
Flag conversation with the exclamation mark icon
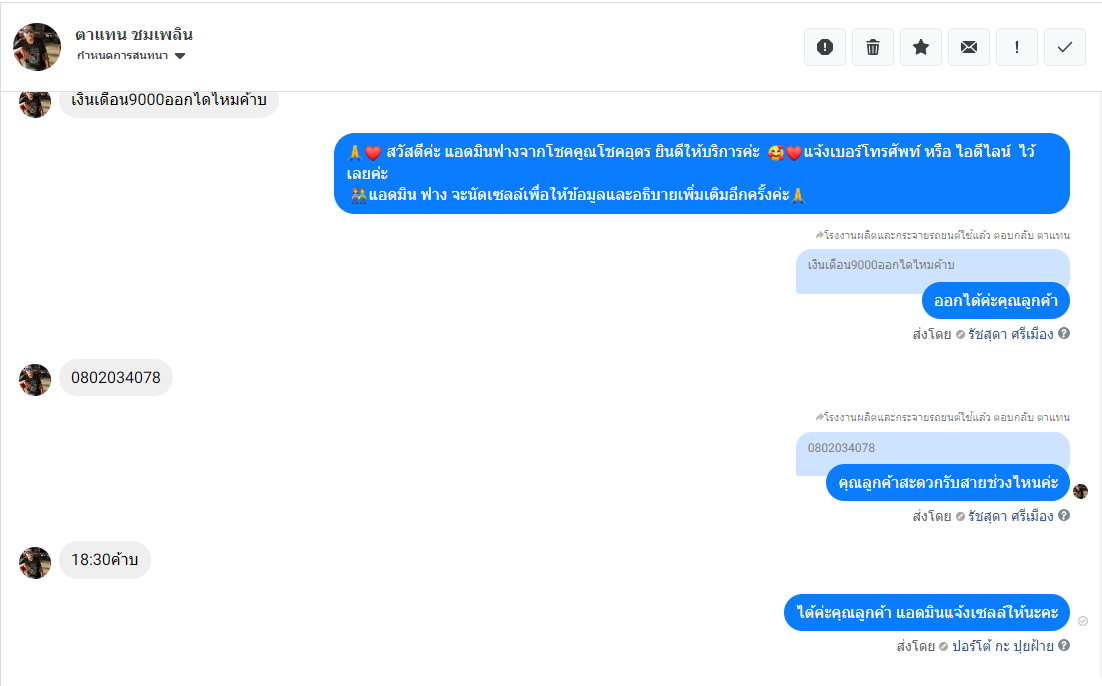pyautogui.click(x=1016, y=47)
